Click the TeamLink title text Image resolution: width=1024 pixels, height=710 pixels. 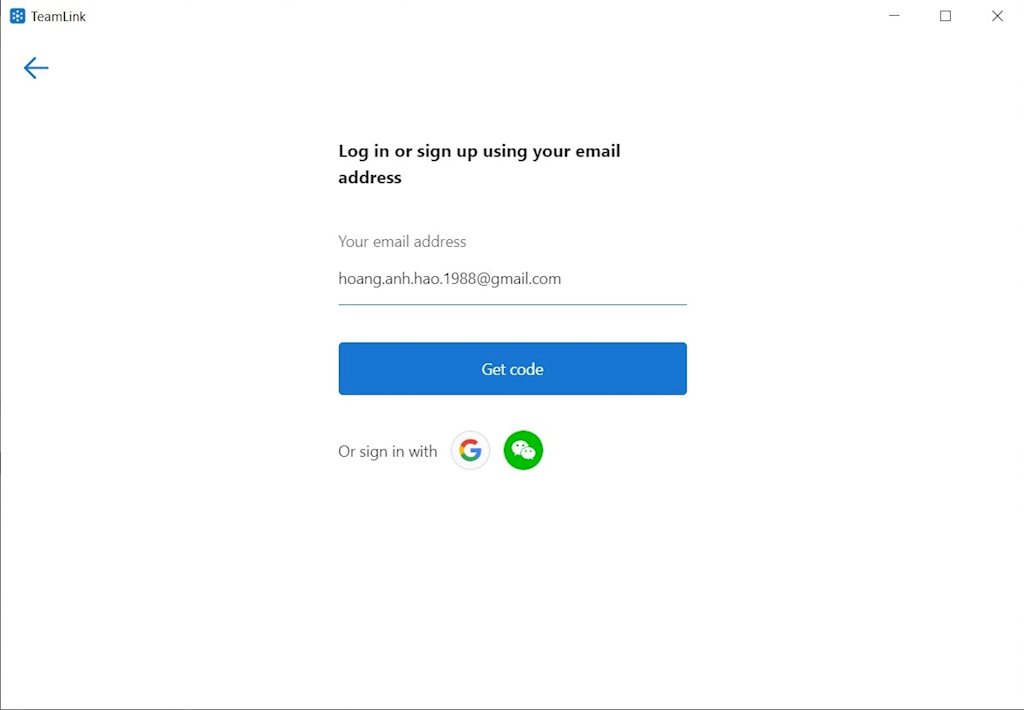pyautogui.click(x=58, y=16)
